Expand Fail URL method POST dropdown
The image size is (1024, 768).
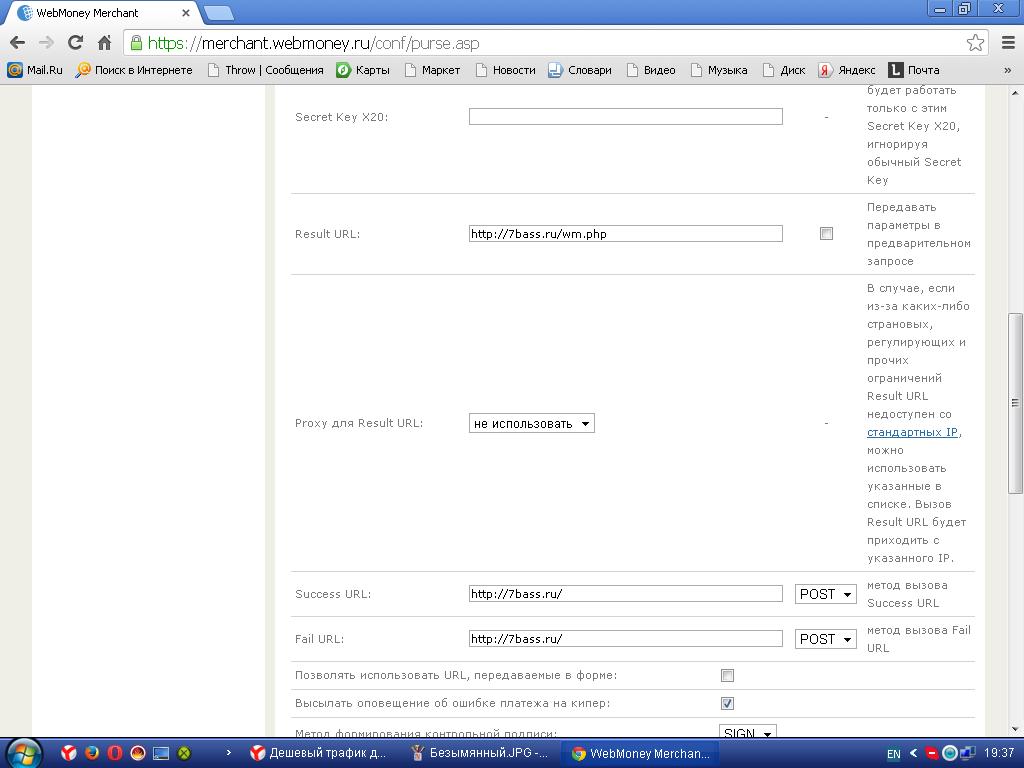(825, 639)
